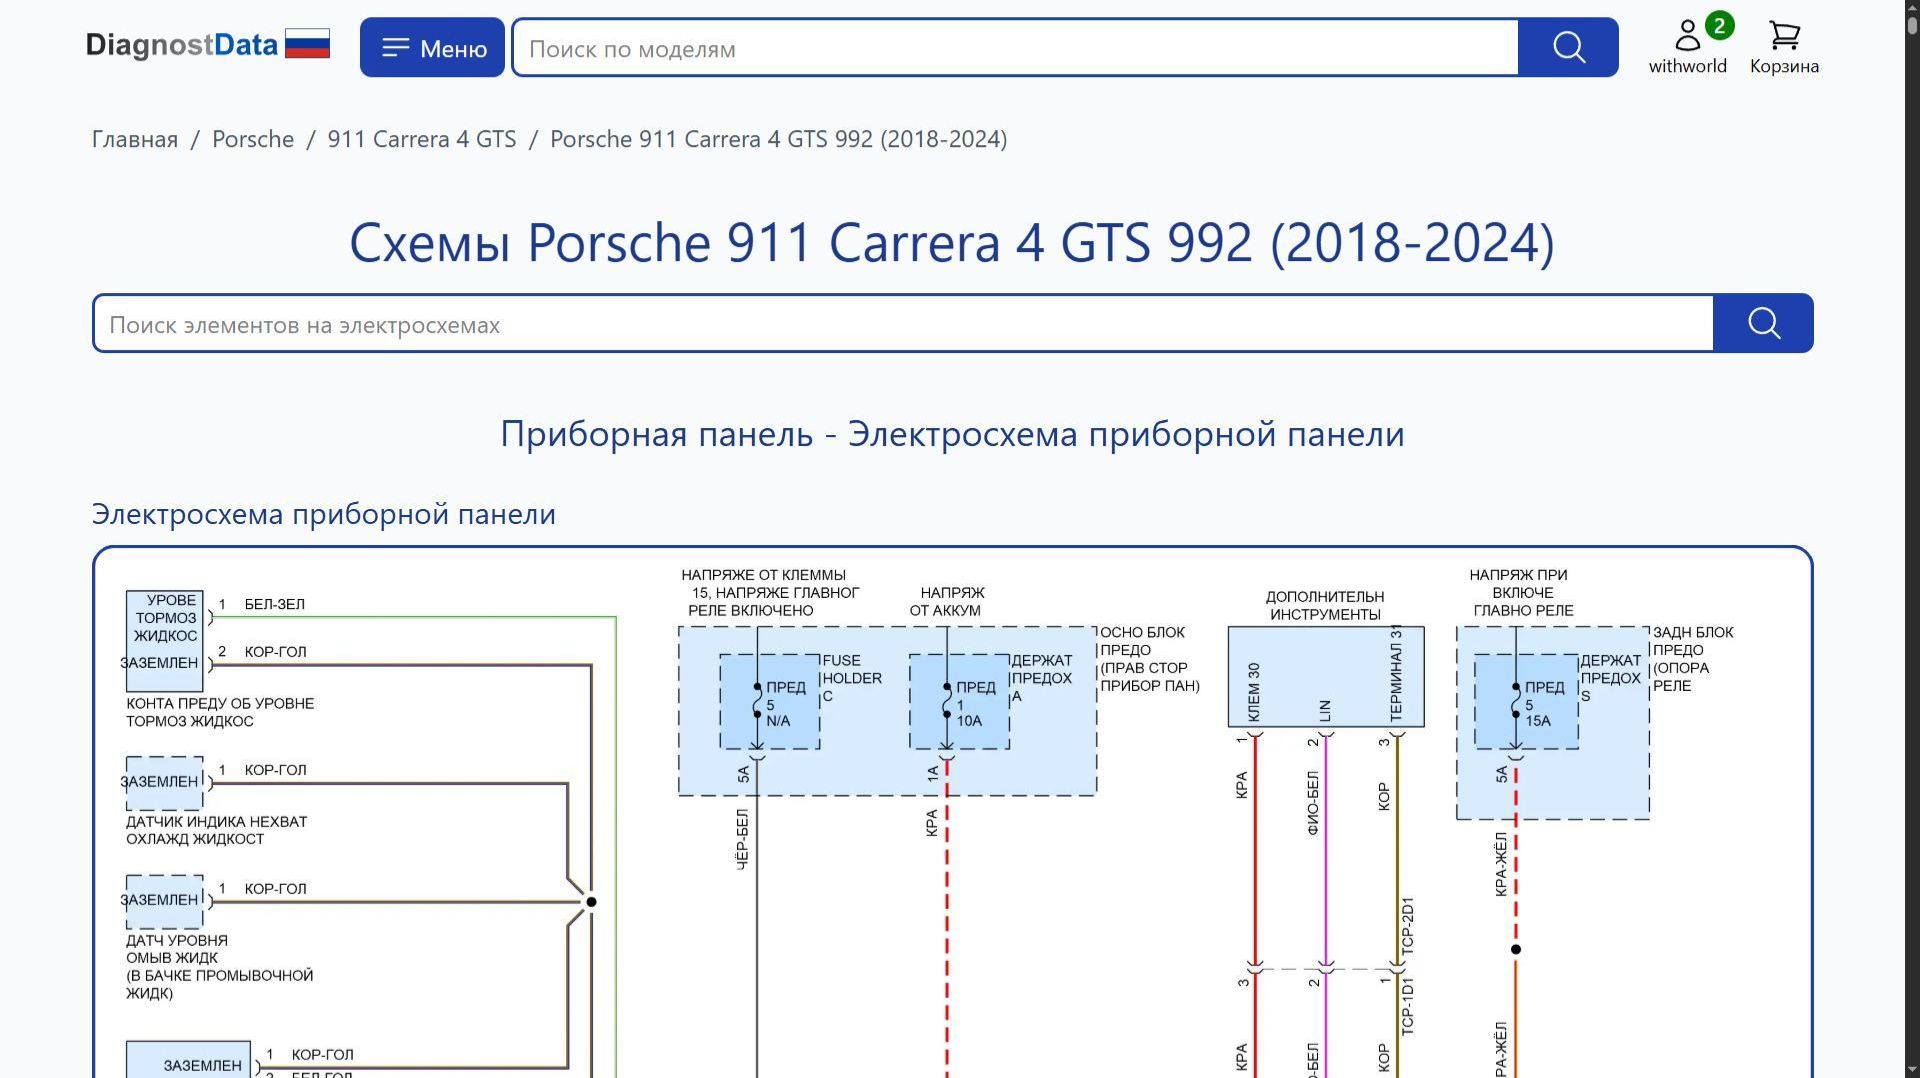Click the НАПРЯЖ ПРИ ВКЛЮЧЕ ГЛАВНО РЕЛЕ label
The height and width of the screenshot is (1078, 1920).
1523,593
